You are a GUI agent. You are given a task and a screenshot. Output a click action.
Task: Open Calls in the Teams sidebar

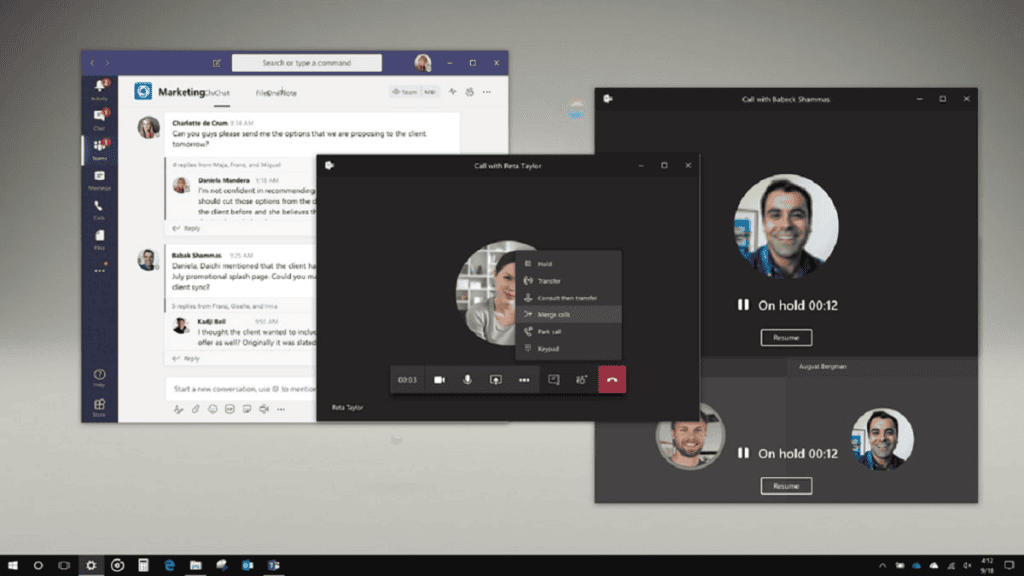click(x=99, y=209)
